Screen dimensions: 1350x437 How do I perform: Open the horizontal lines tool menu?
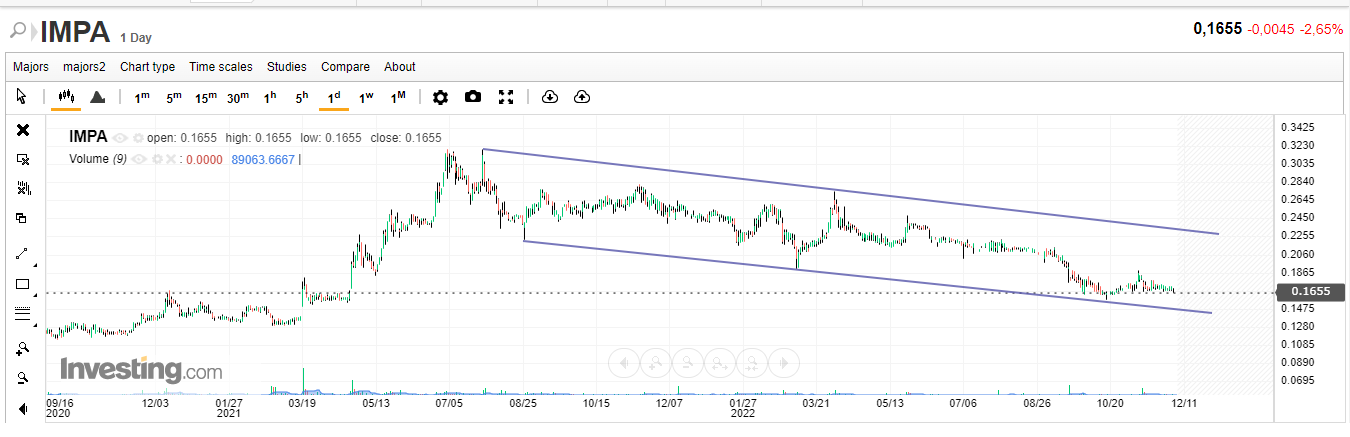tap(24, 314)
